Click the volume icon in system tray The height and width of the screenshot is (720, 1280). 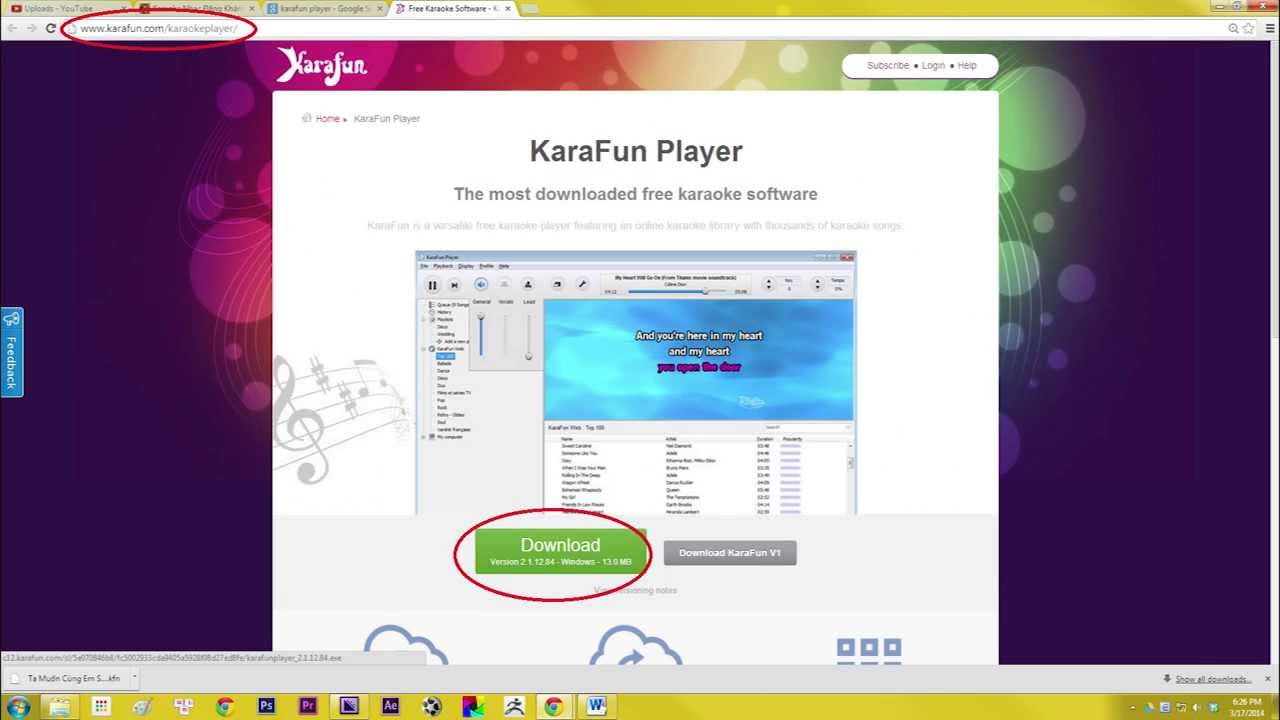pos(1196,707)
